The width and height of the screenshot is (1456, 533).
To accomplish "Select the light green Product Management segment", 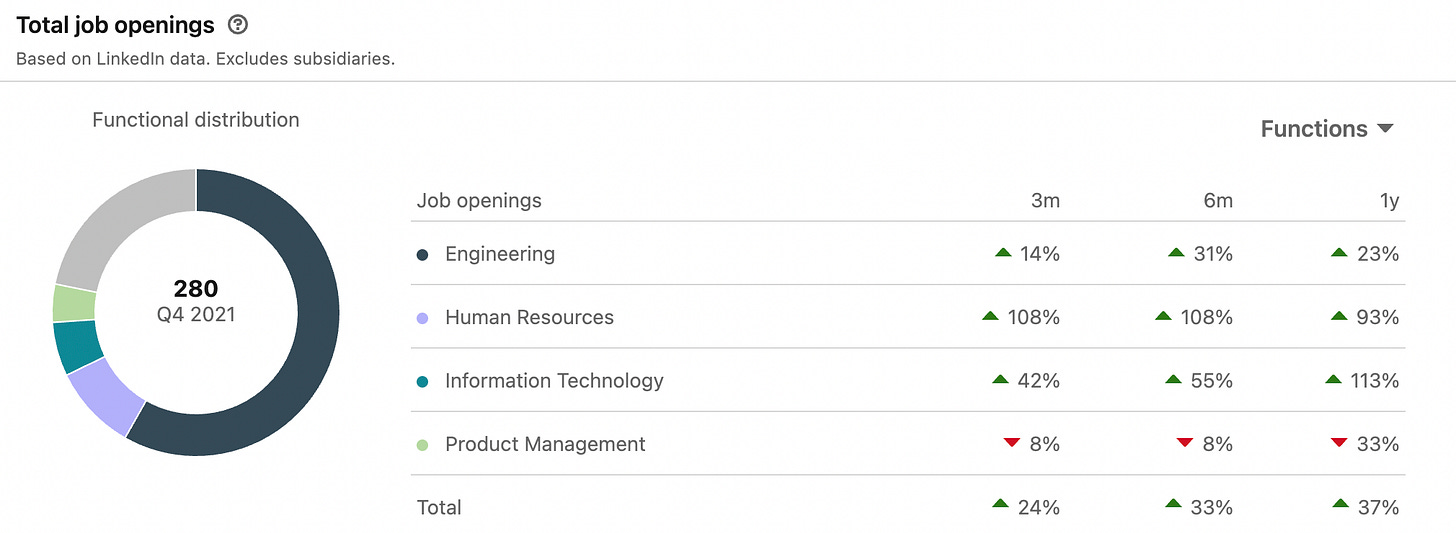I will (73, 304).
